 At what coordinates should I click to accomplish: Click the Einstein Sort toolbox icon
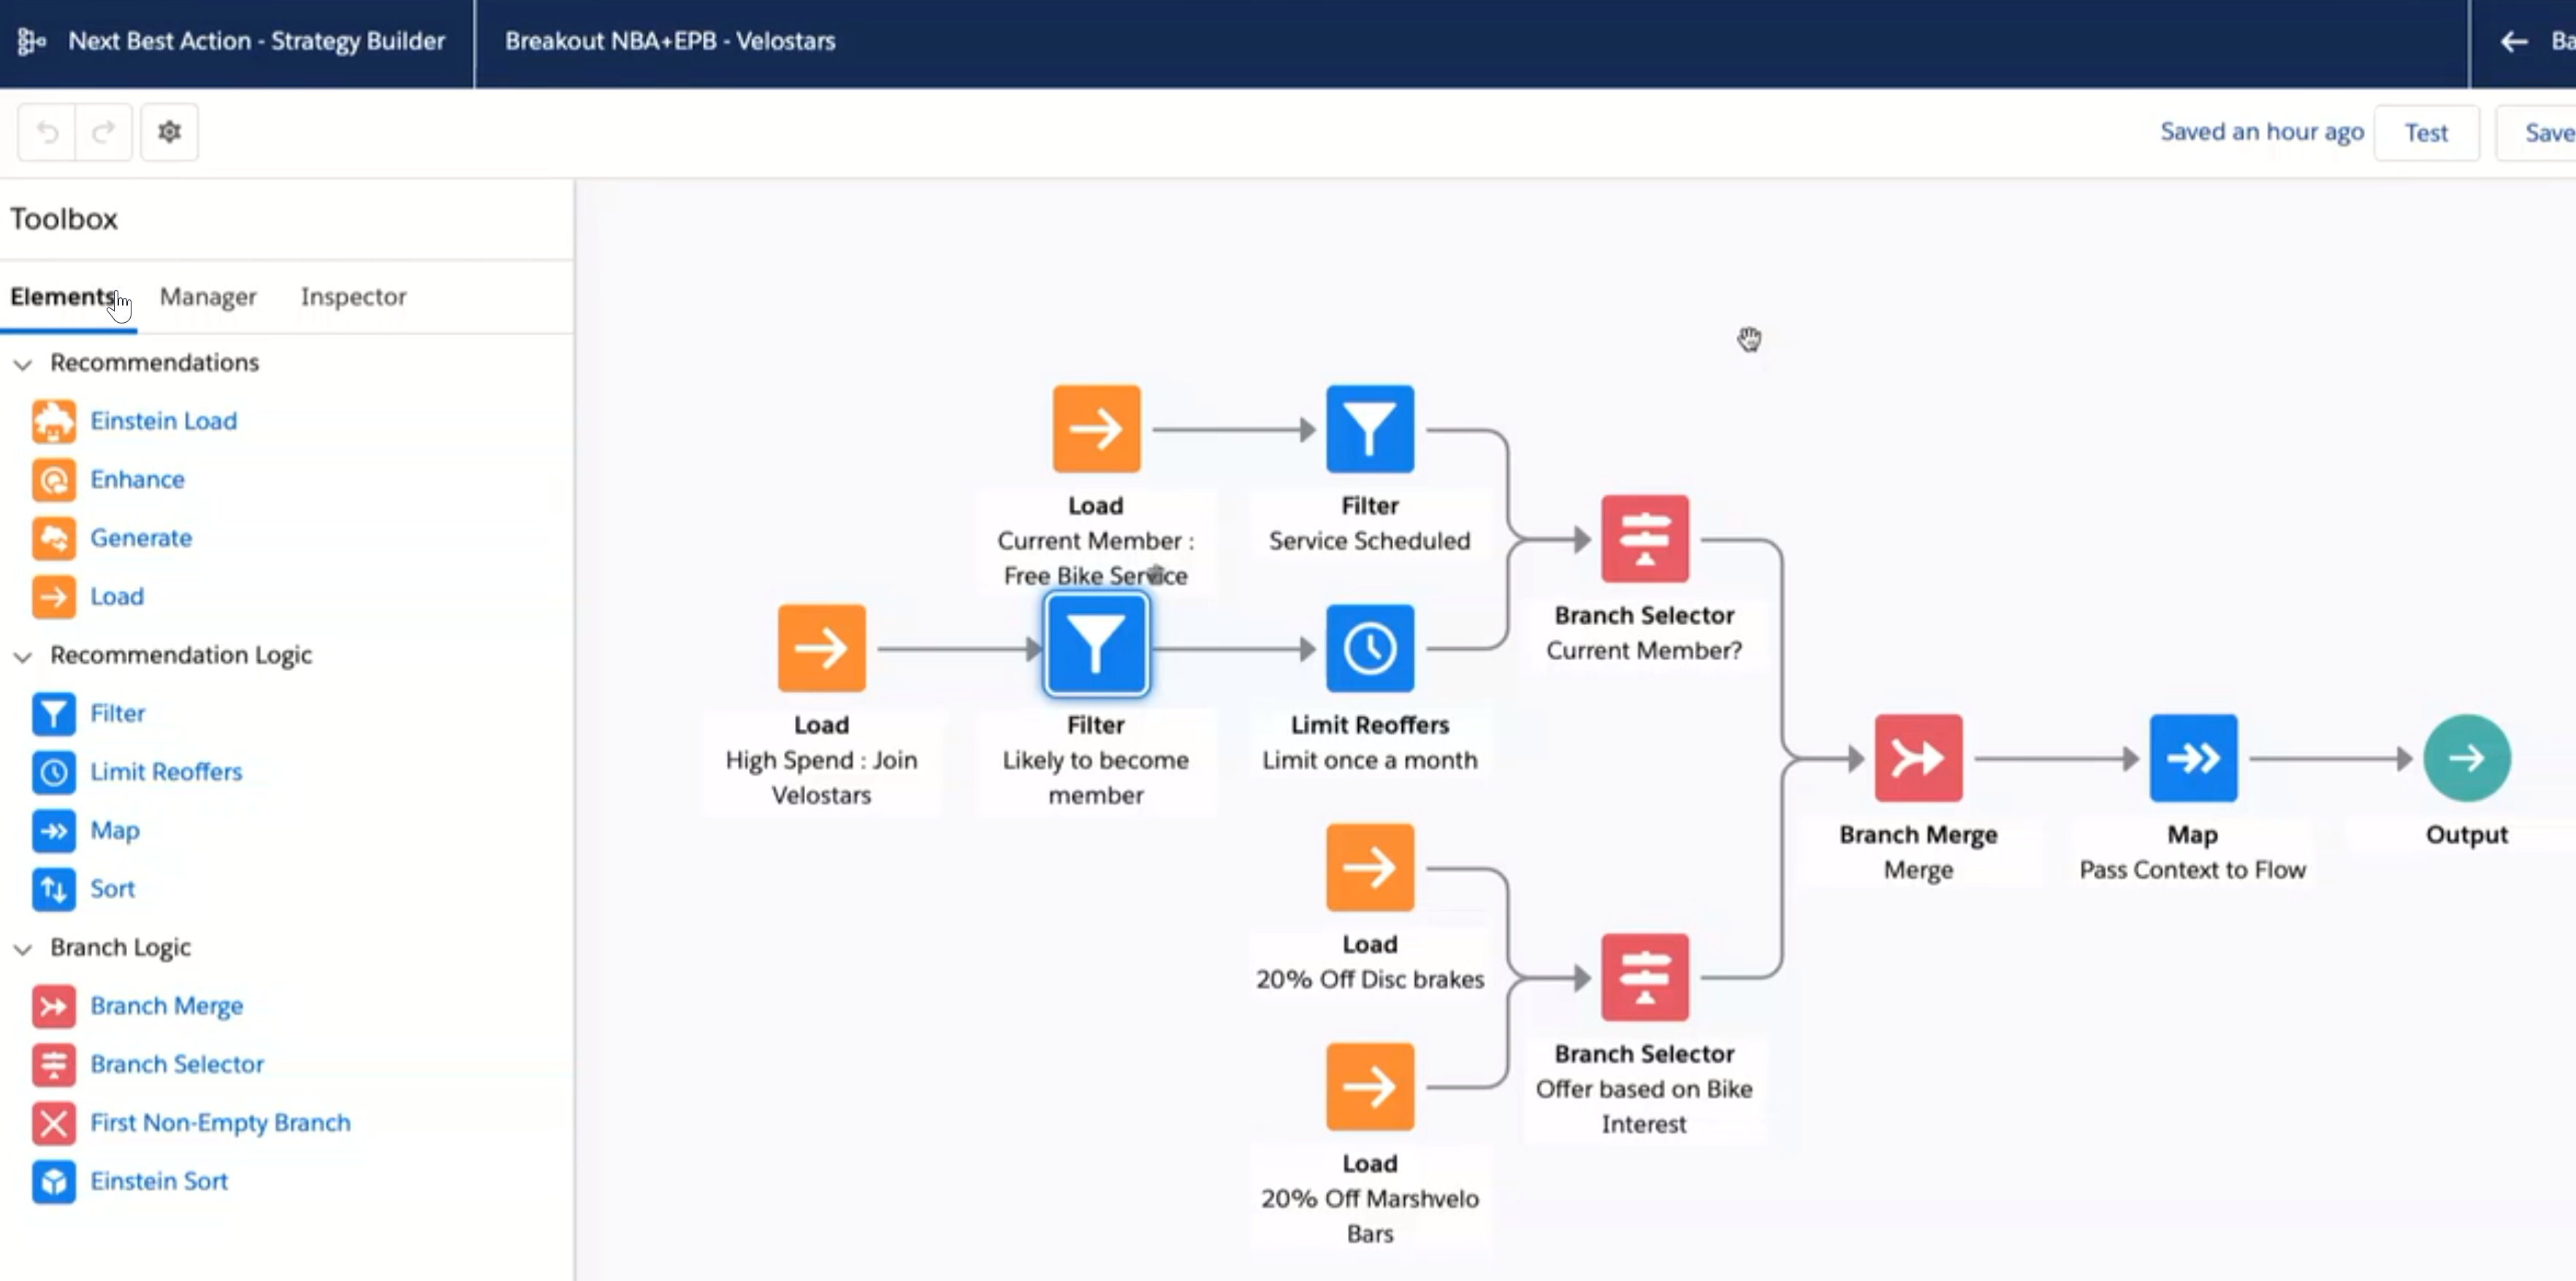pos(53,1181)
